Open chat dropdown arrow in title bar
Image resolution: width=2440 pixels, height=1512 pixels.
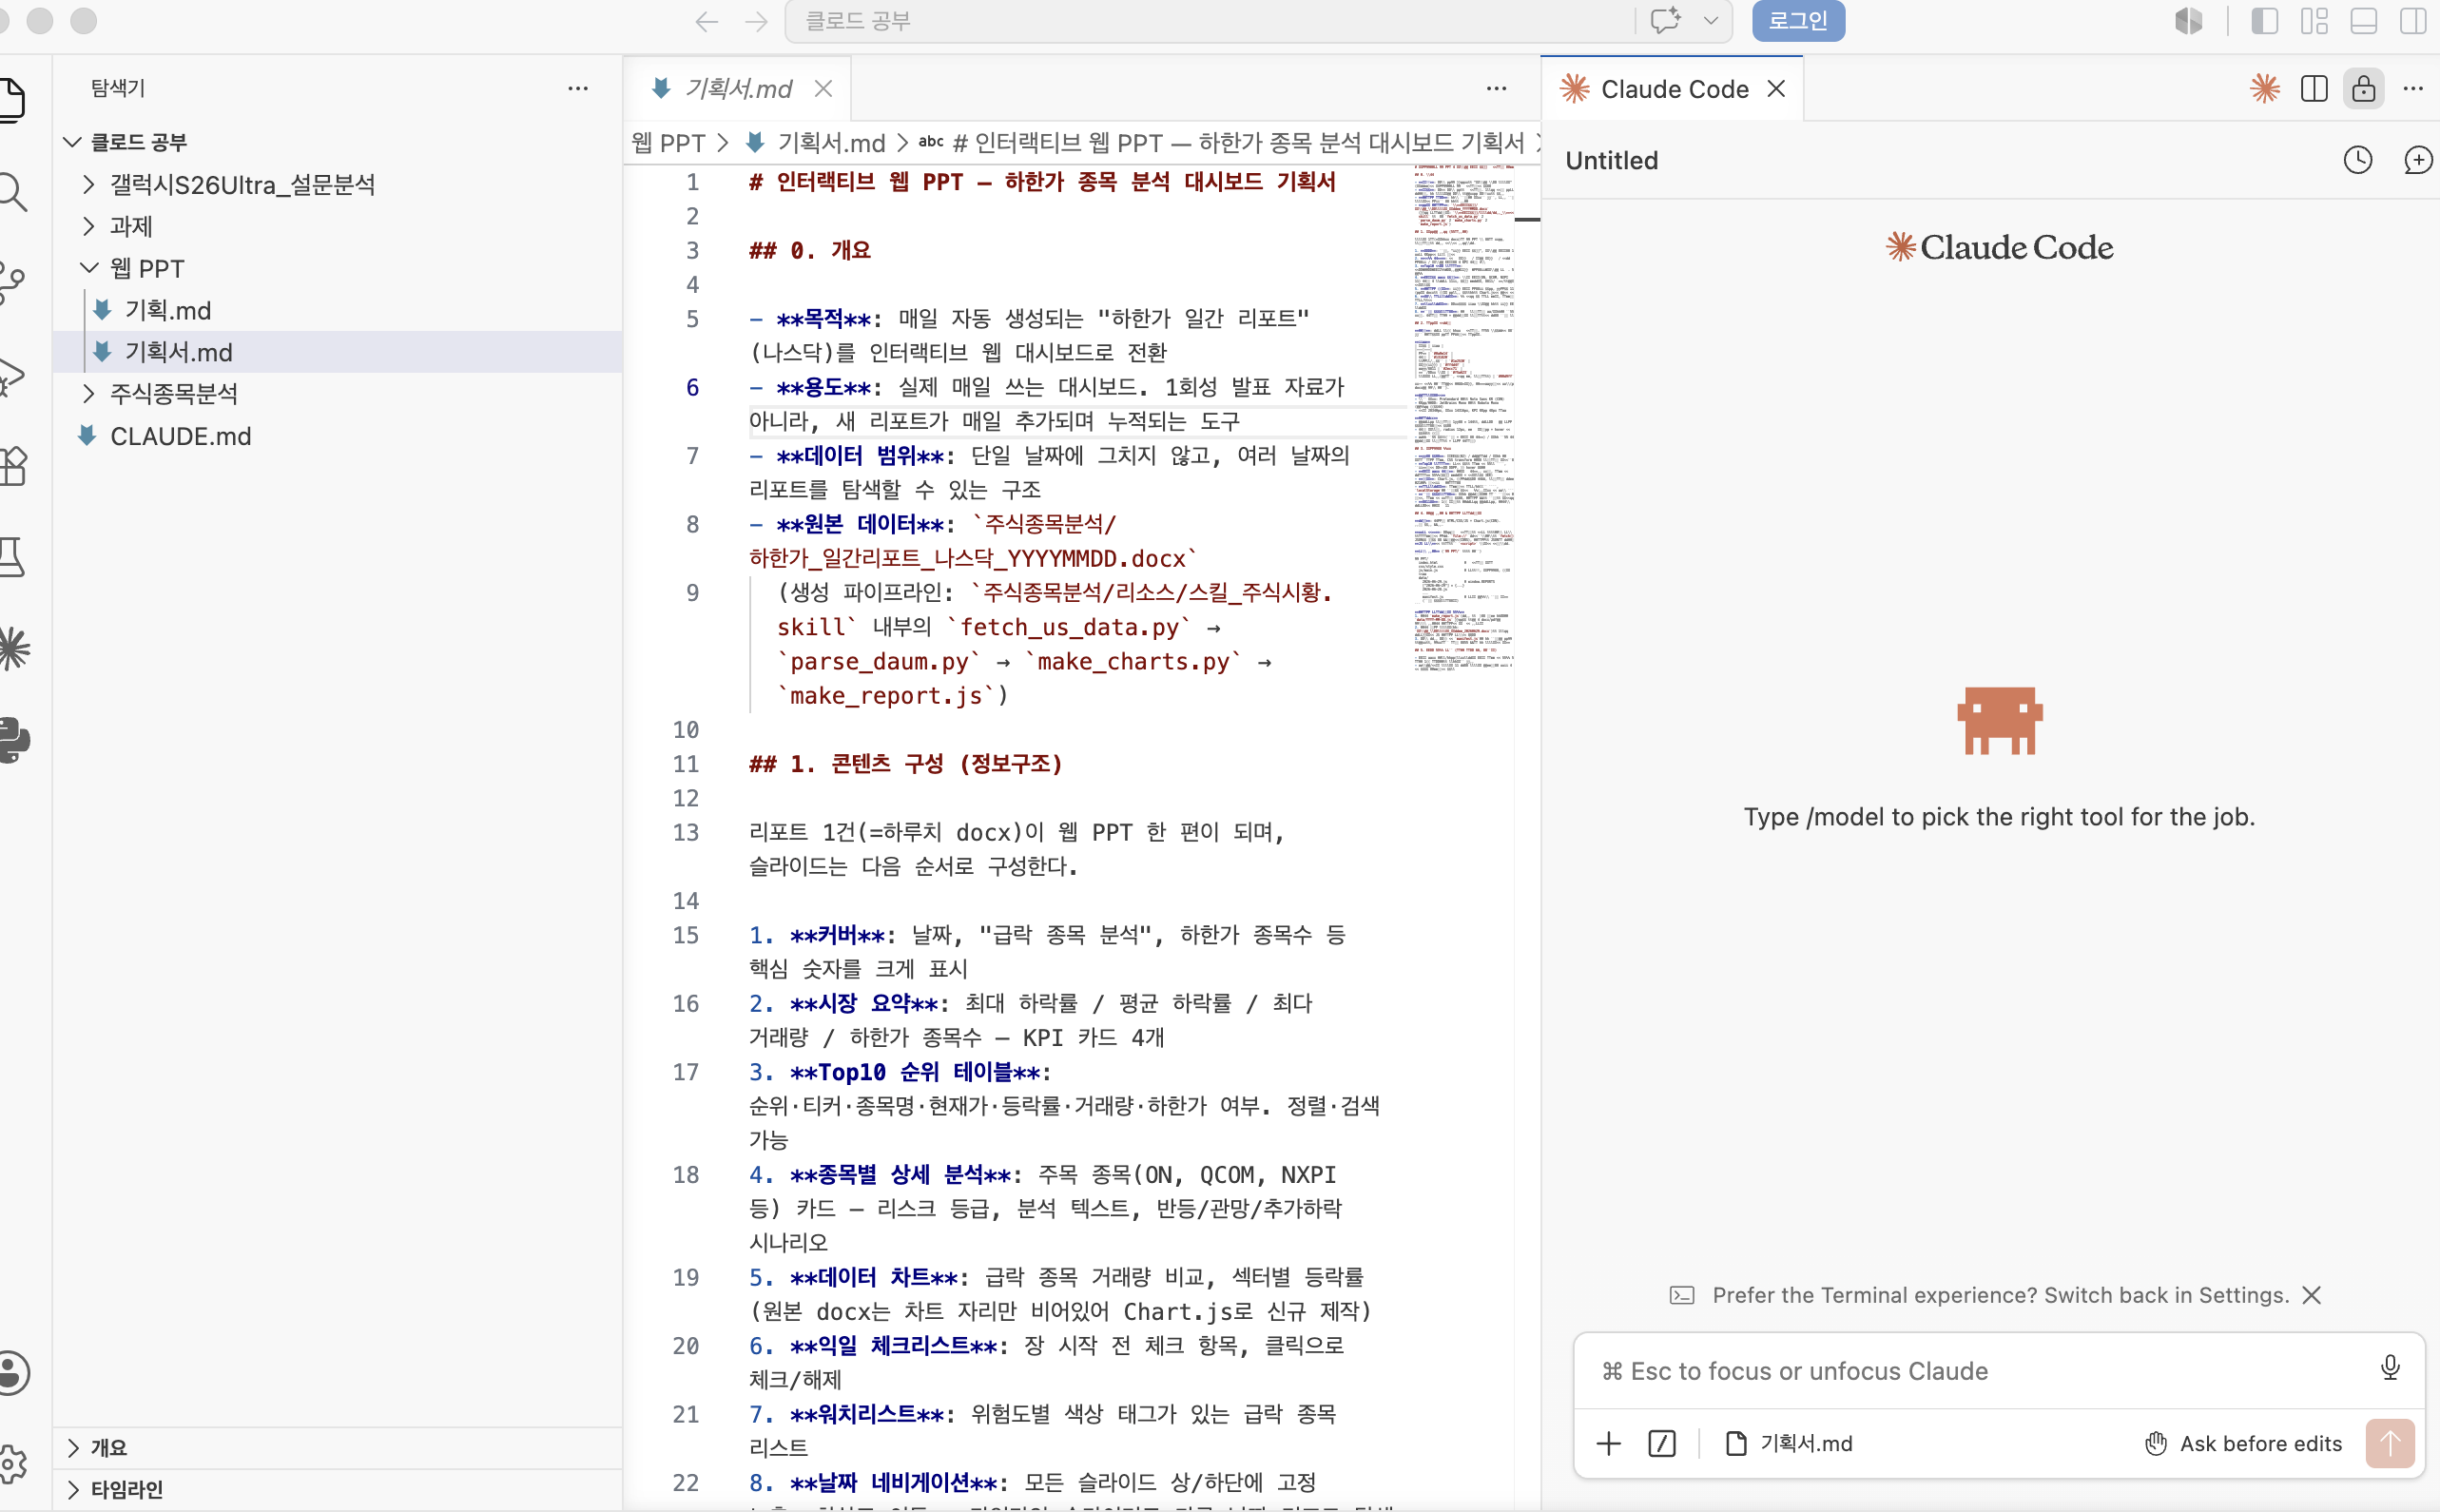(1711, 21)
